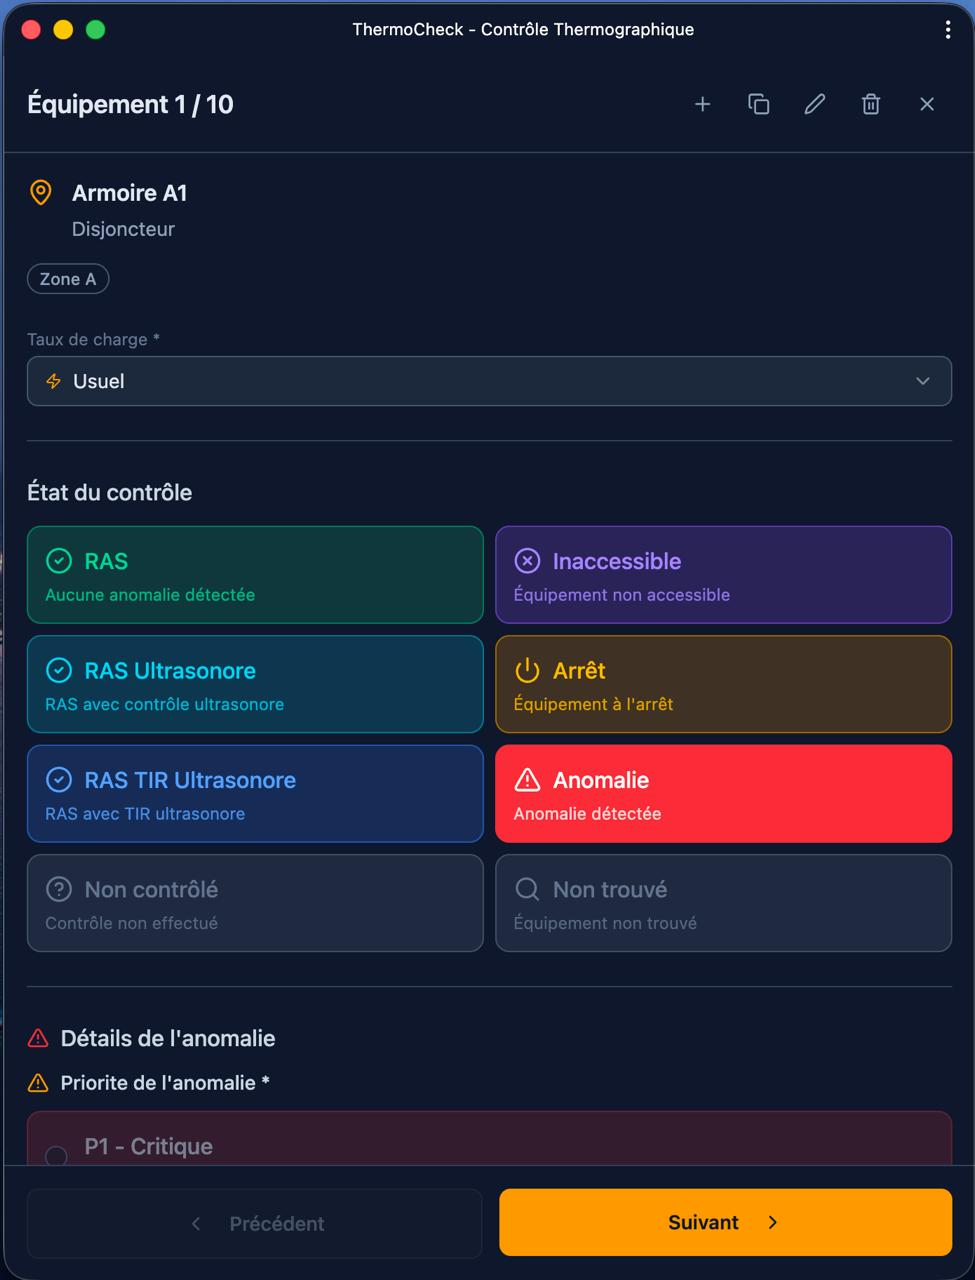Image resolution: width=975 pixels, height=1280 pixels.
Task: Open the Taux de charge dropdown
Action: [489, 381]
